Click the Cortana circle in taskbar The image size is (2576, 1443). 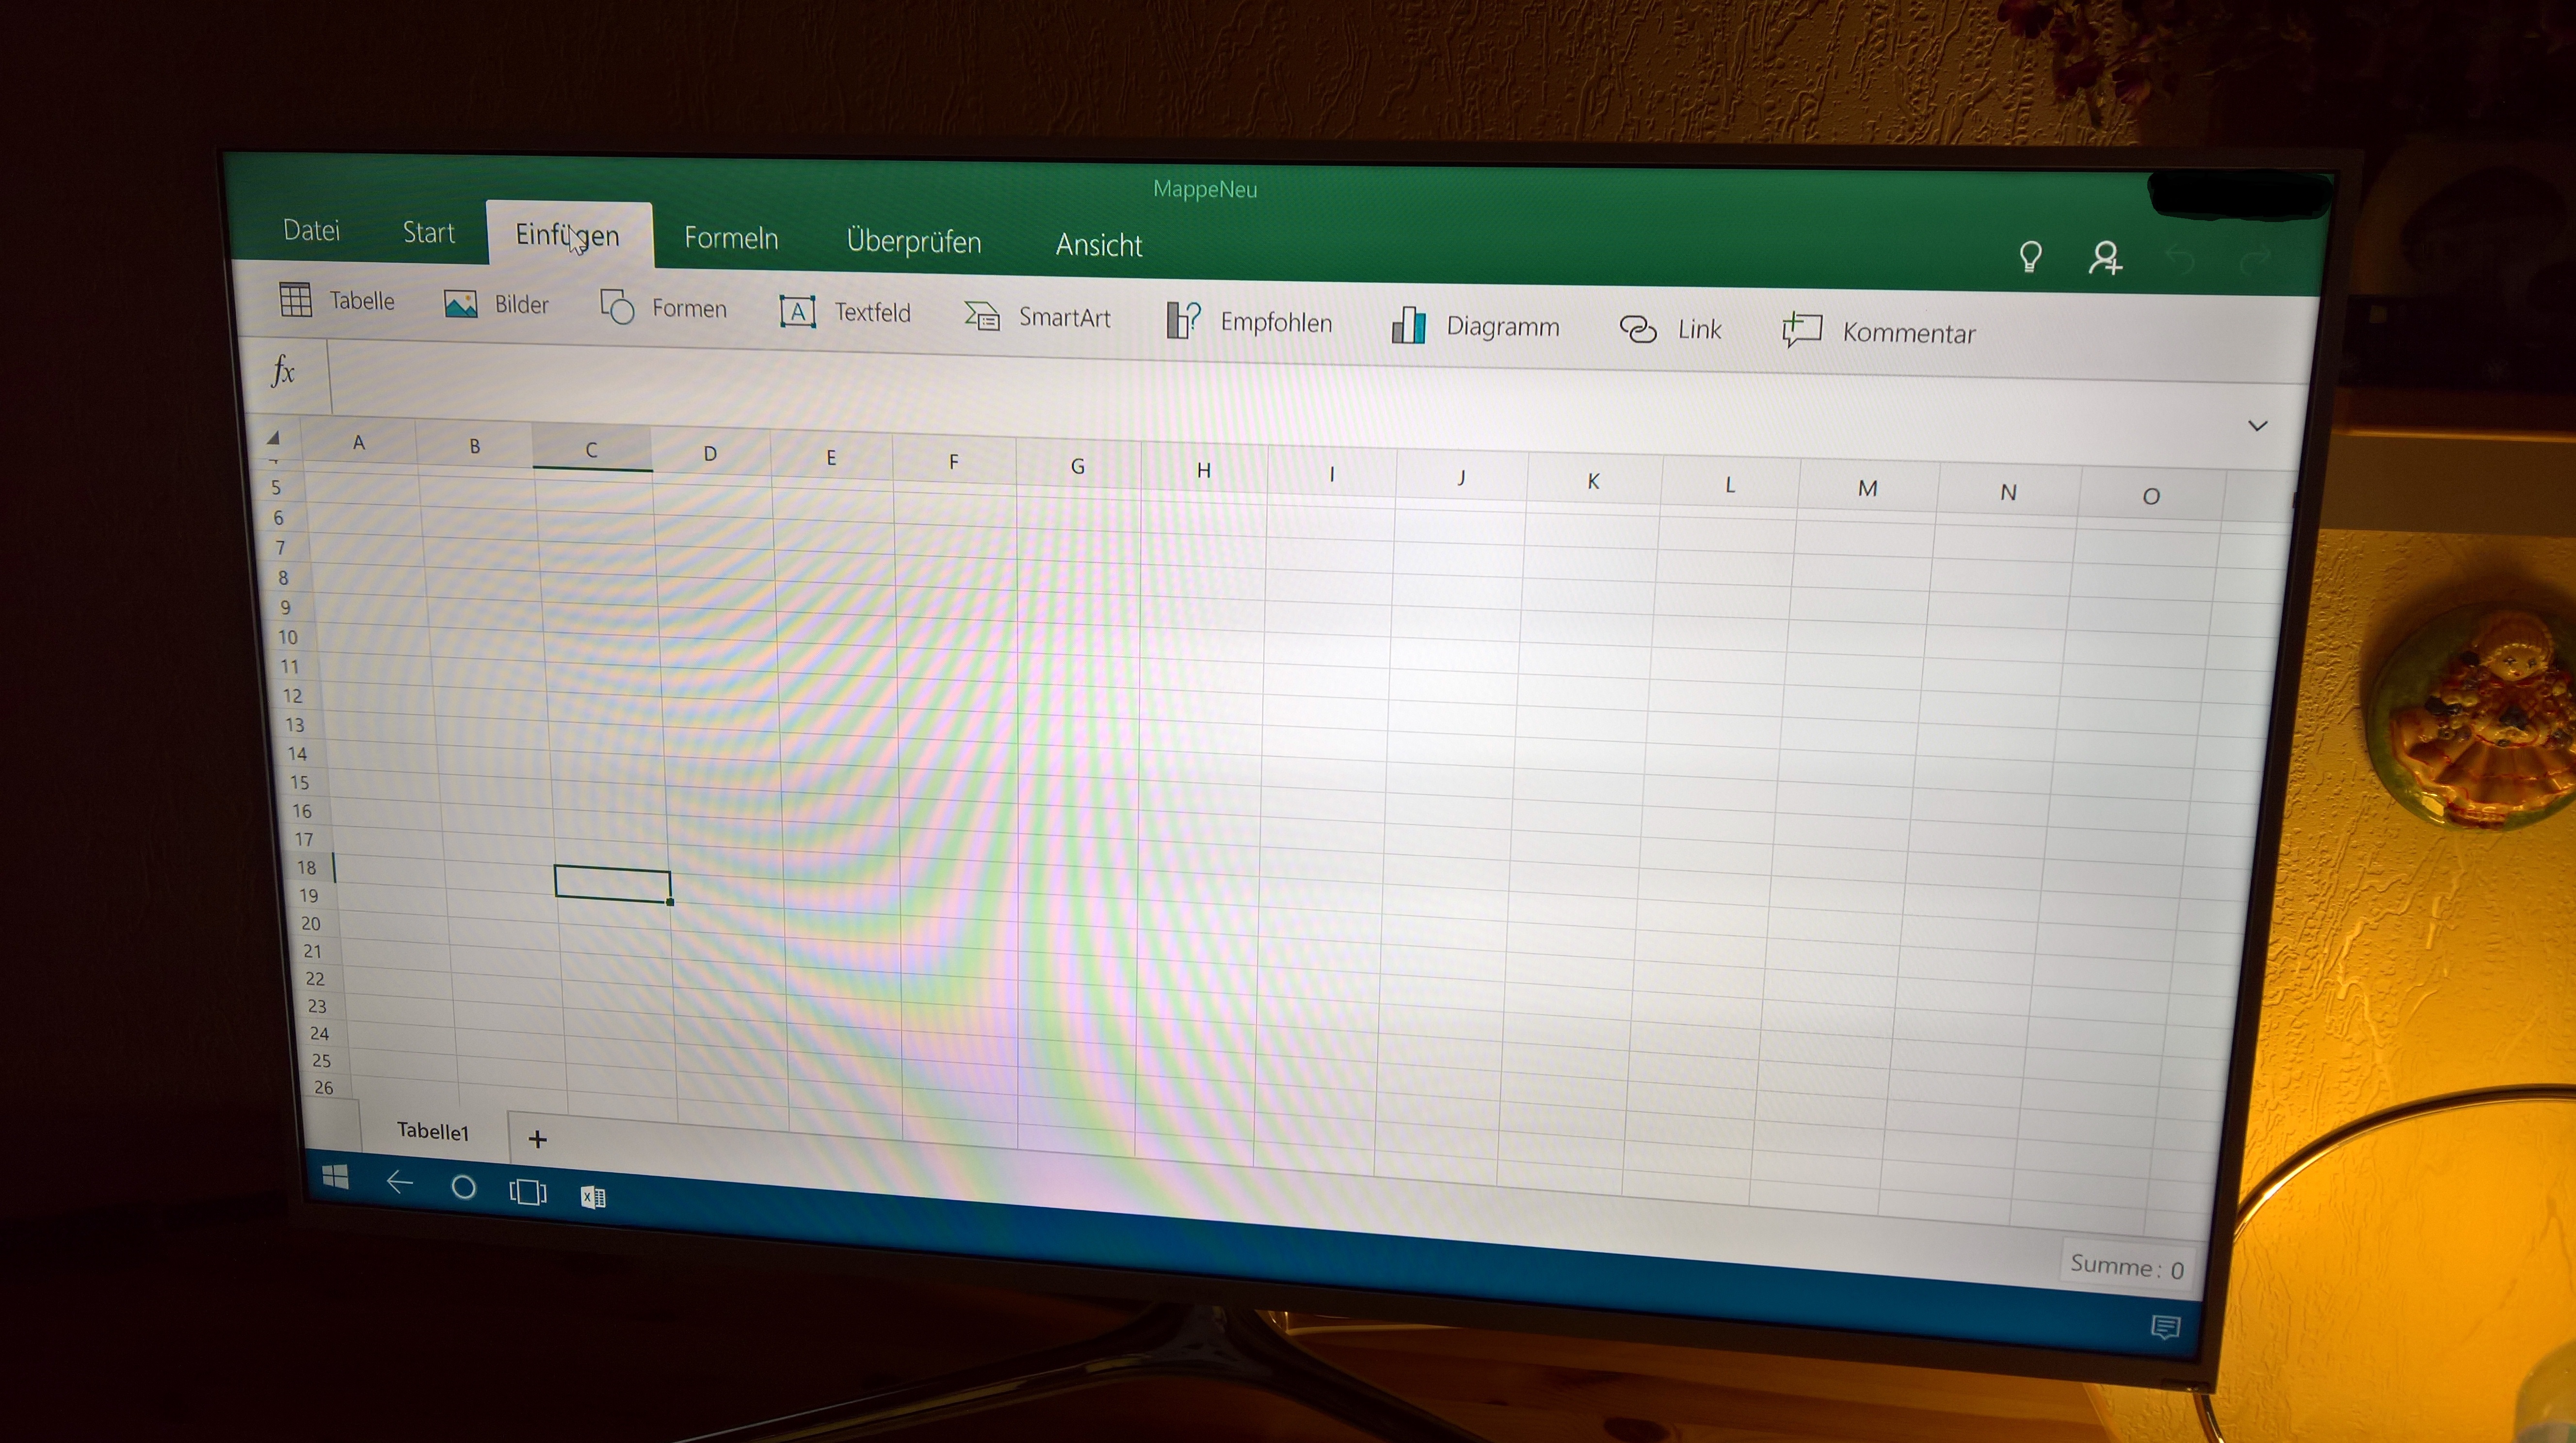[x=463, y=1187]
